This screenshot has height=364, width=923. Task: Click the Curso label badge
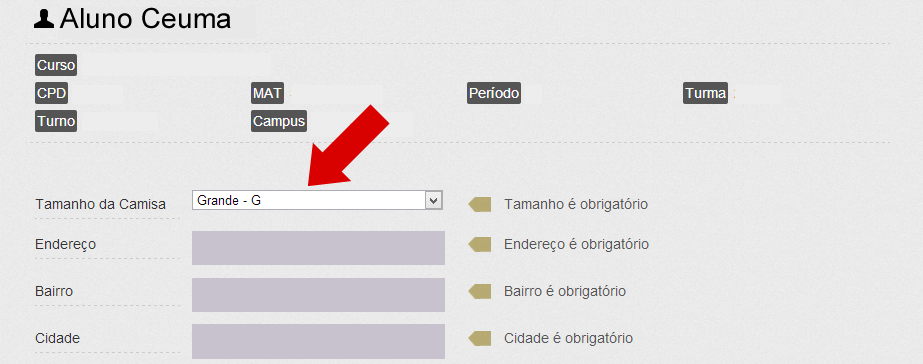56,65
